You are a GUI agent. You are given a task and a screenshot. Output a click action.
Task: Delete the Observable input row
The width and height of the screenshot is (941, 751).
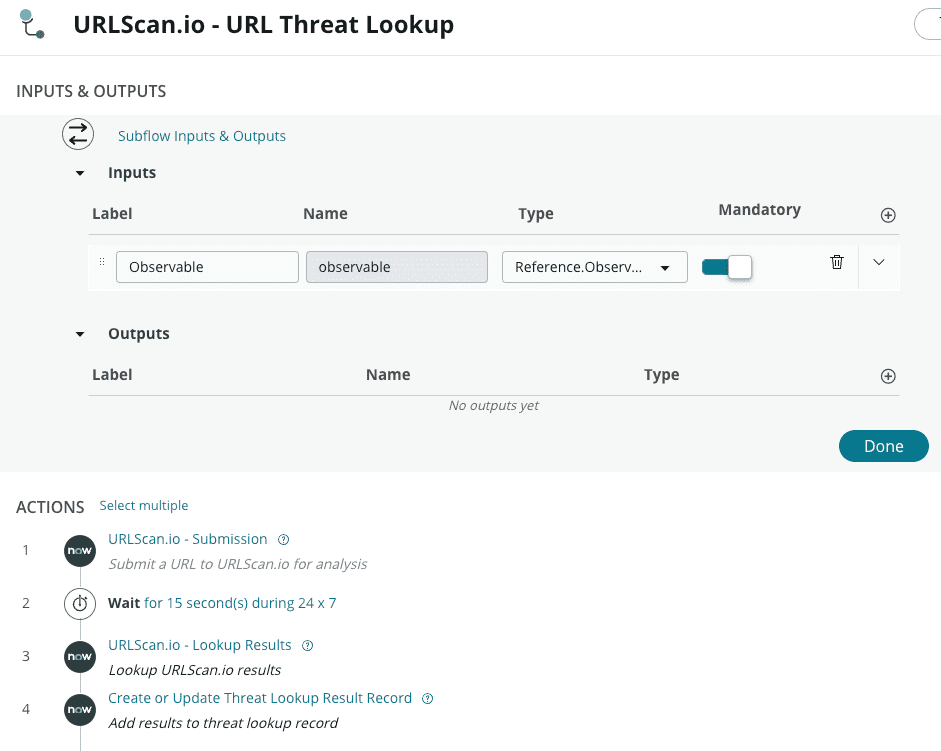[837, 262]
